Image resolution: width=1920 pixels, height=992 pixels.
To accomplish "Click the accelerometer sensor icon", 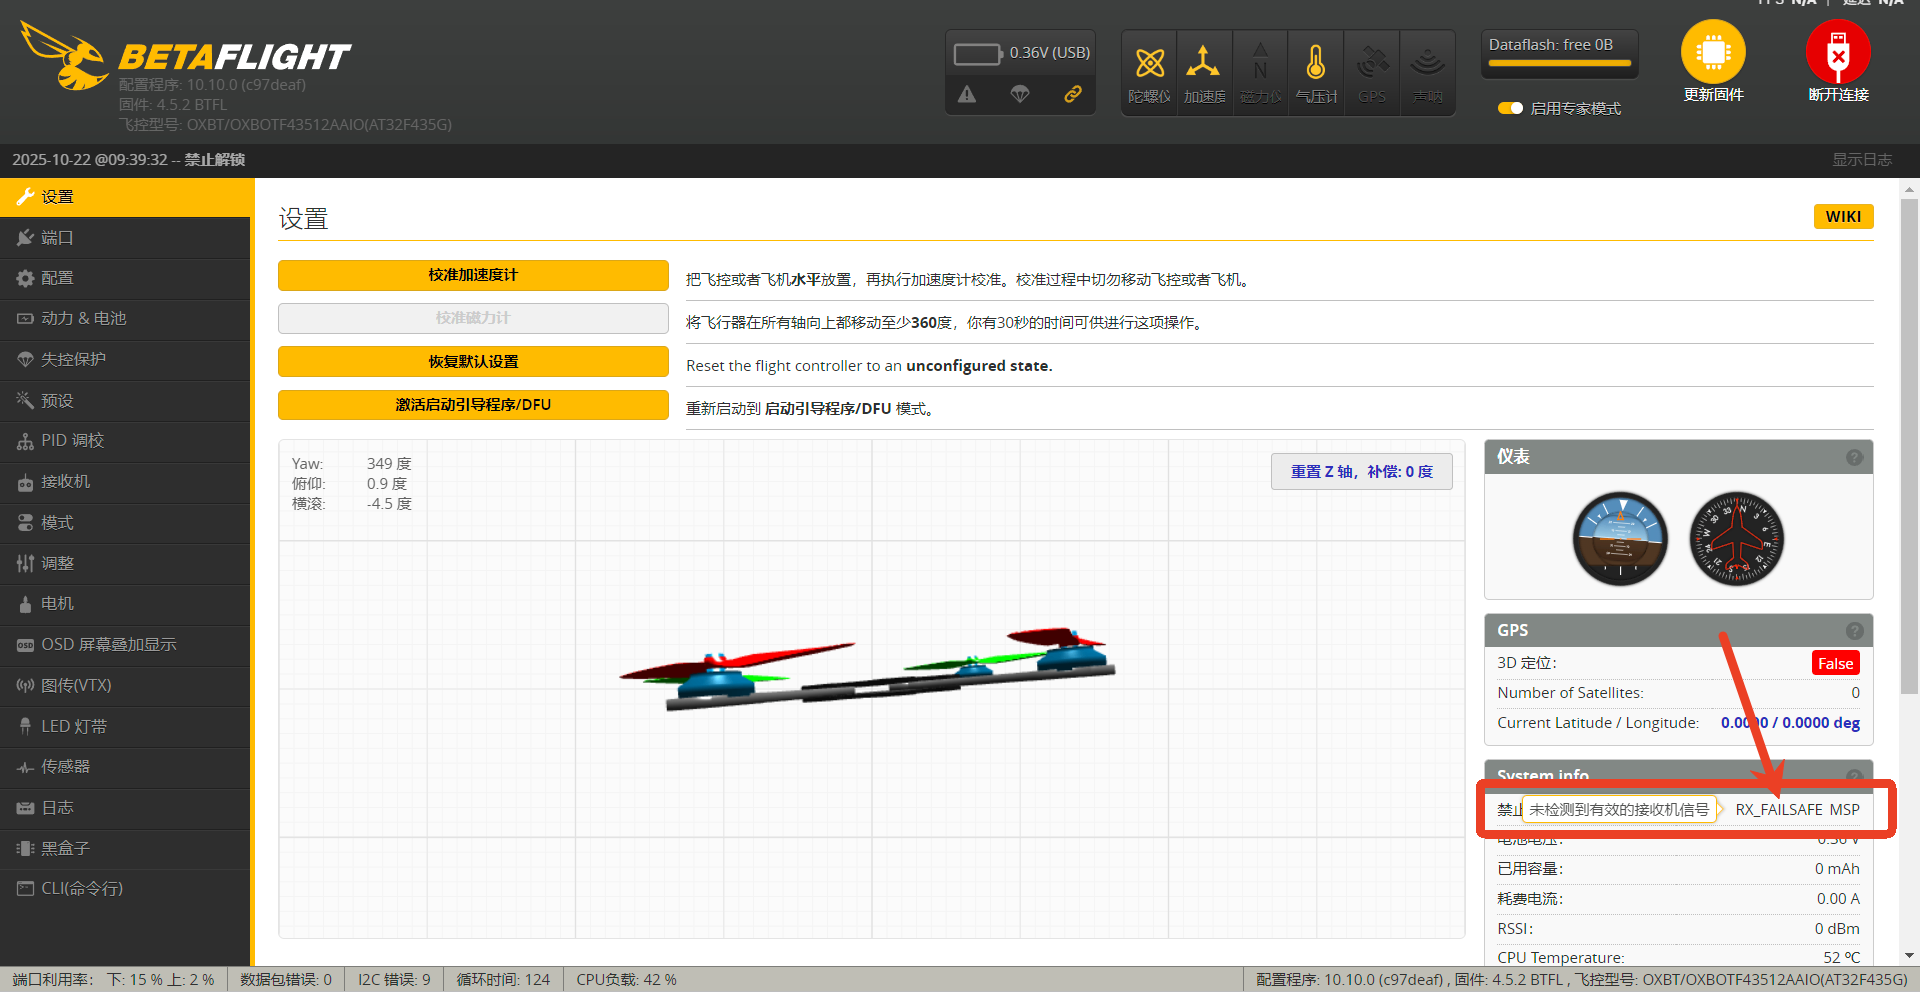I will coord(1203,64).
